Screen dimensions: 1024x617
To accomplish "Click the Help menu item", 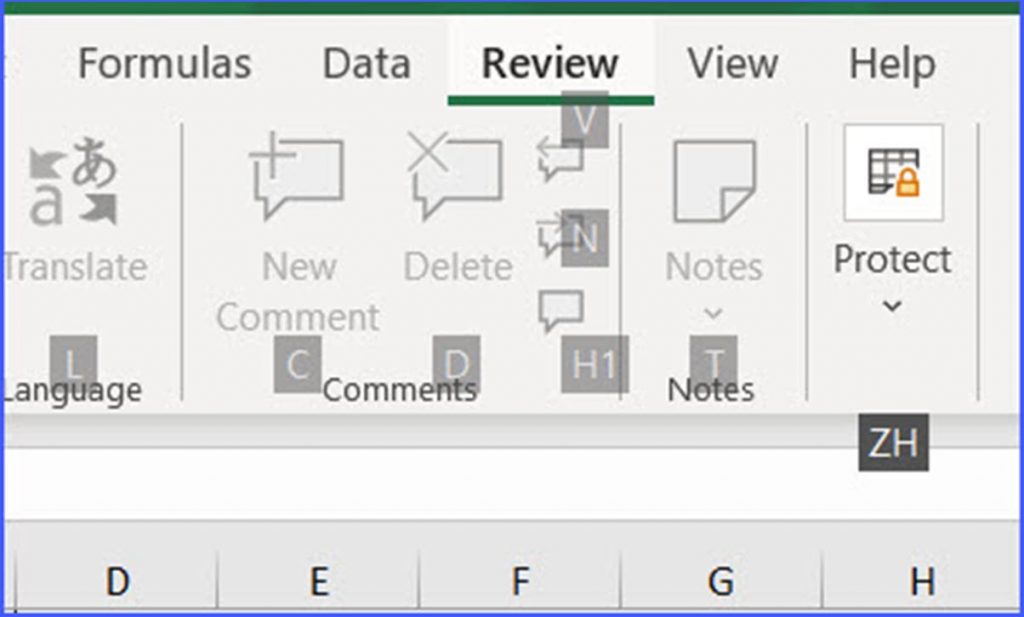I will coord(894,62).
